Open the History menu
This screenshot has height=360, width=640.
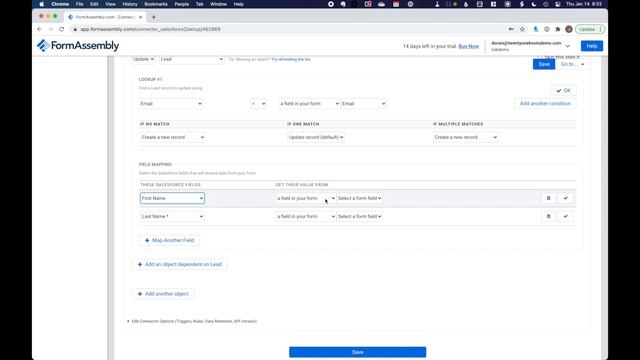coord(130,4)
